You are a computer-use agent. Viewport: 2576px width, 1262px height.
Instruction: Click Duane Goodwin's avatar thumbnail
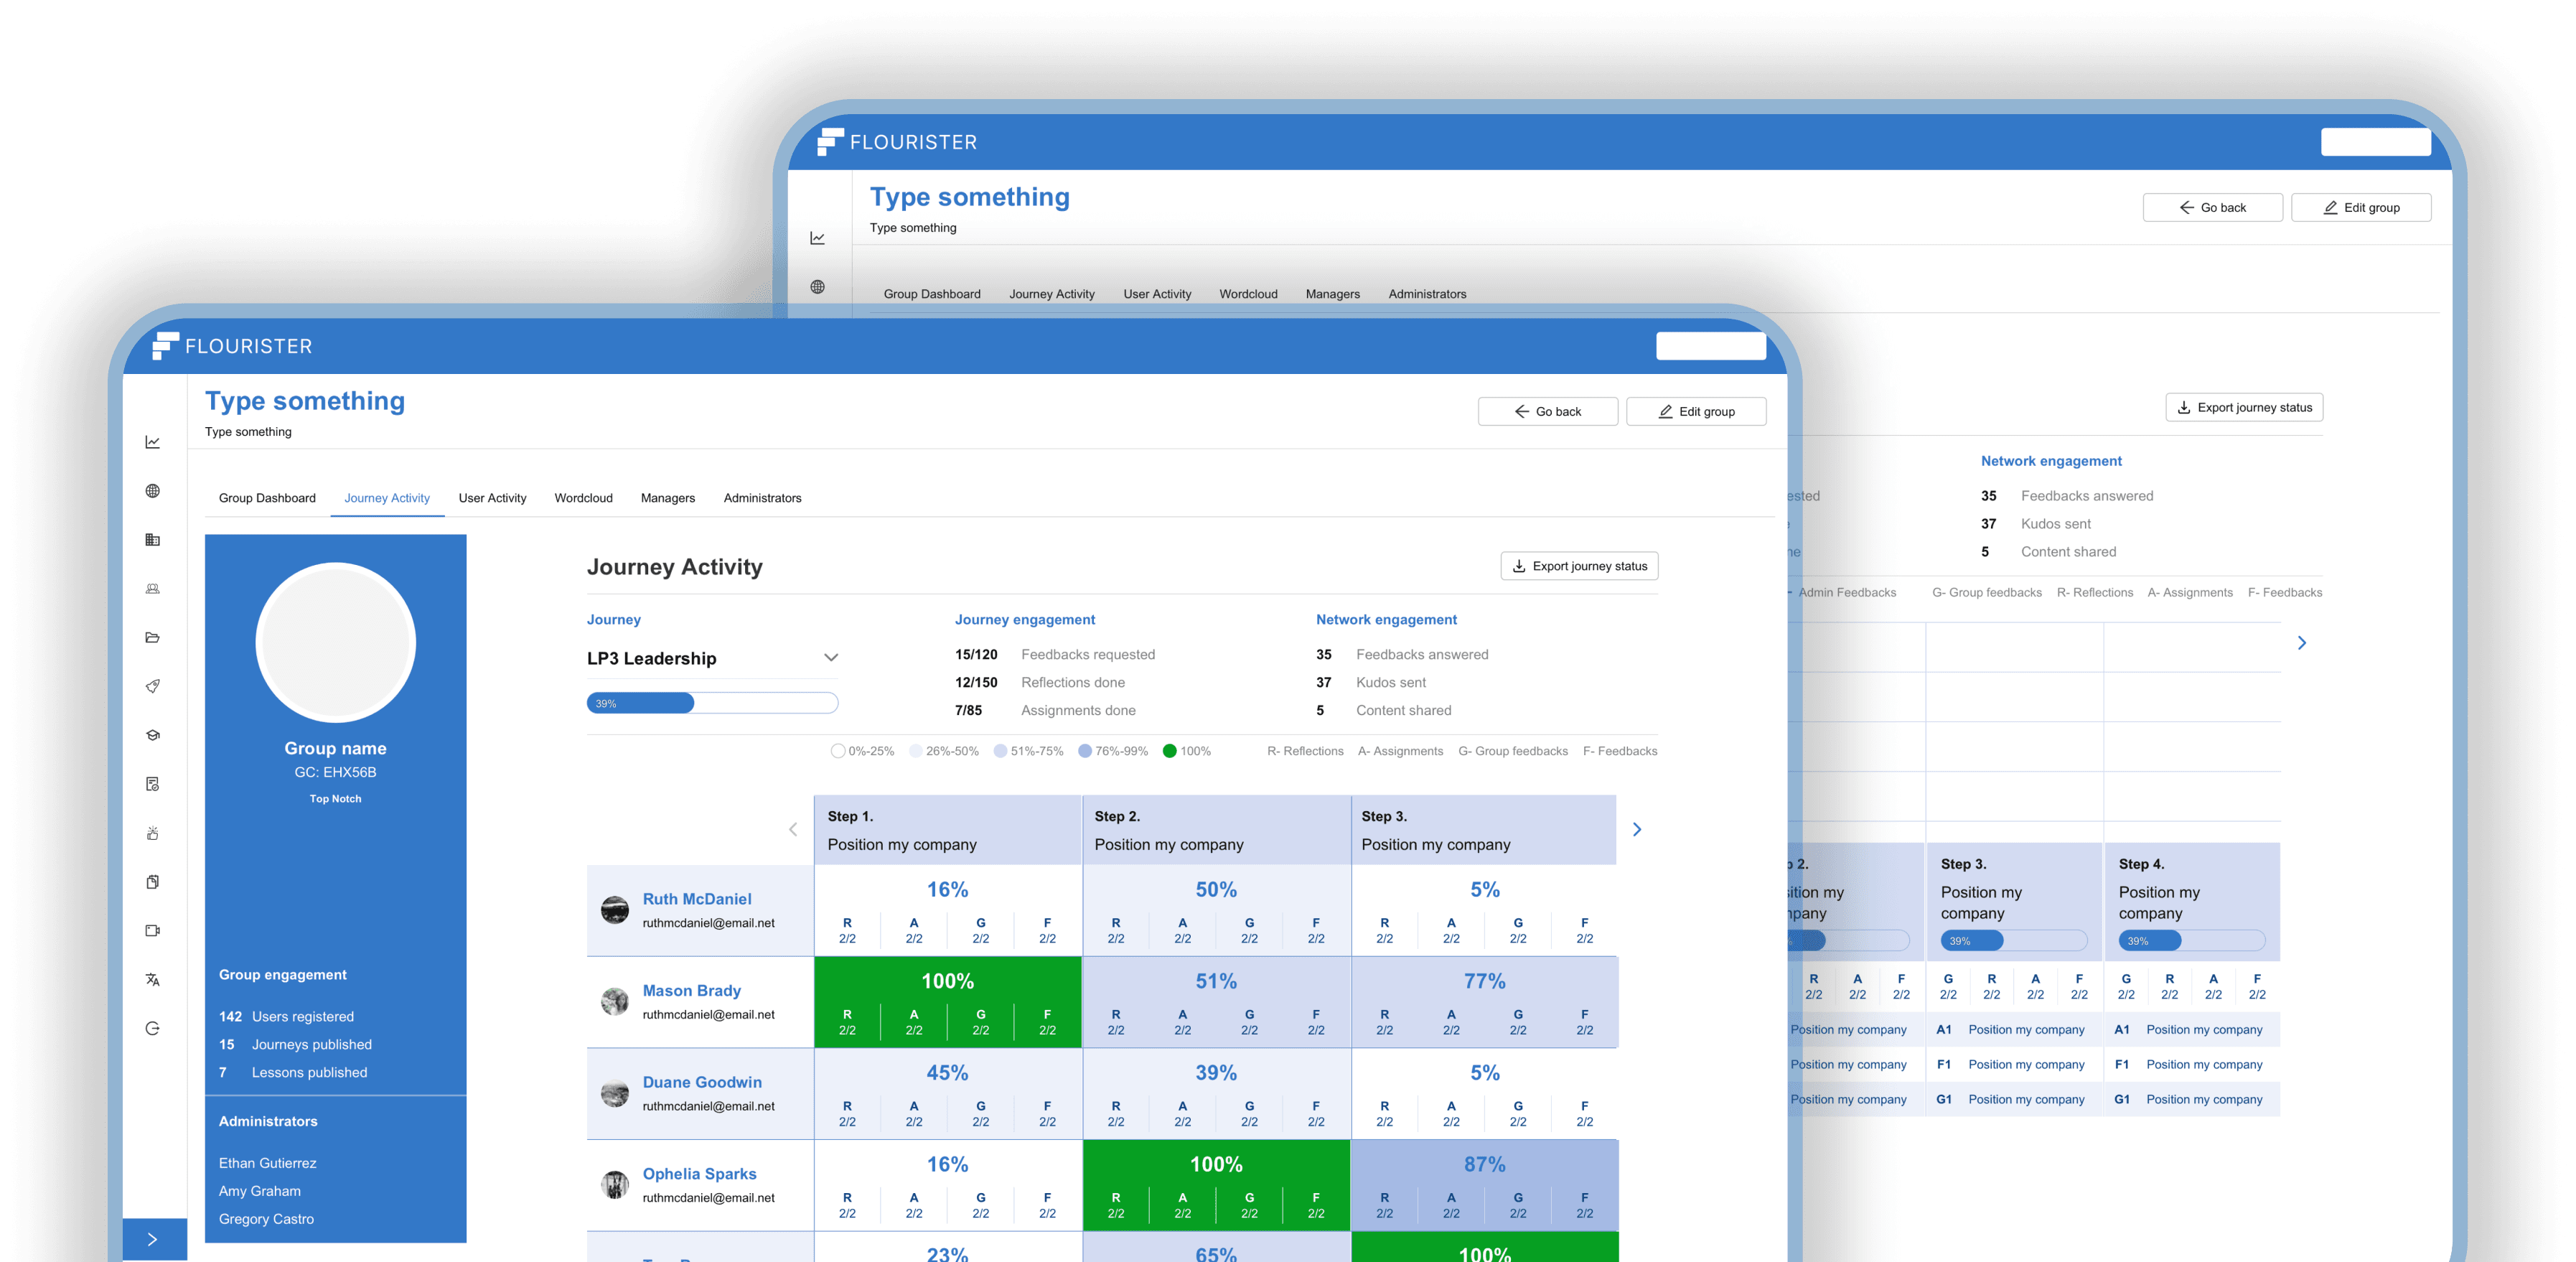[x=615, y=1093]
